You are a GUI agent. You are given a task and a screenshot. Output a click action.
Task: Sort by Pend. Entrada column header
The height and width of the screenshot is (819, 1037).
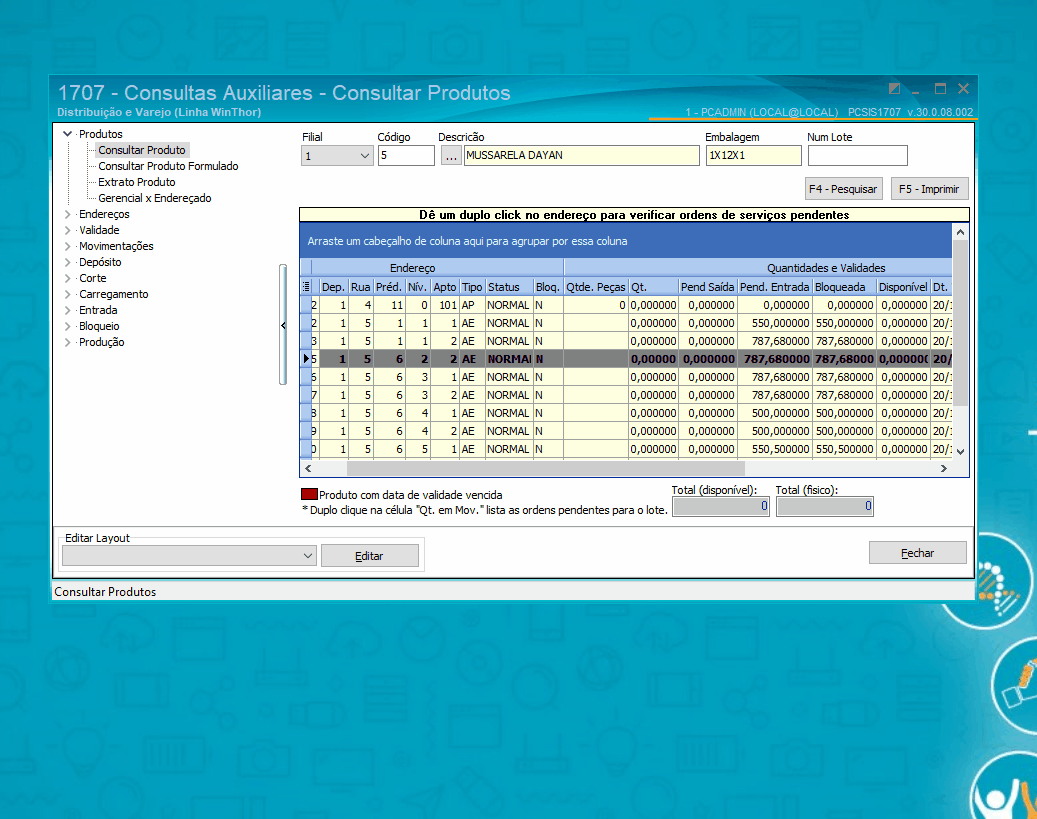tap(774, 287)
